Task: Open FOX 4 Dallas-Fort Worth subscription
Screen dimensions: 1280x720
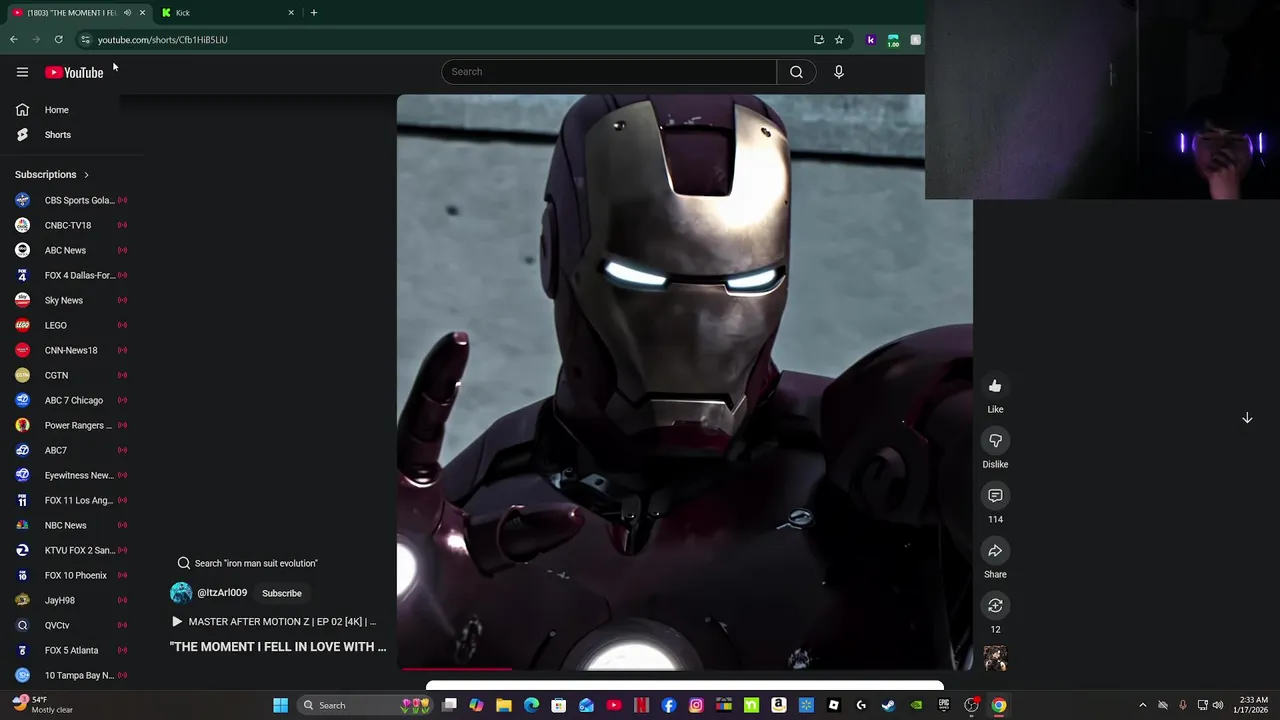Action: [70, 275]
